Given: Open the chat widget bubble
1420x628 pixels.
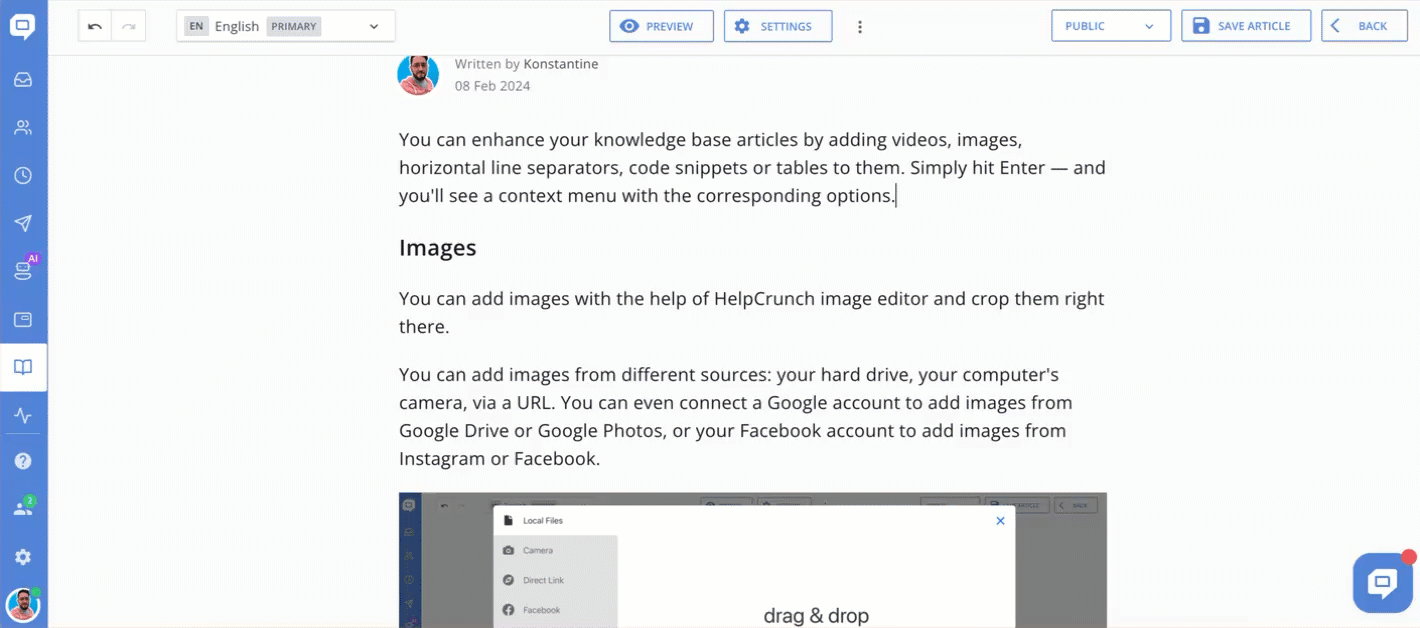Looking at the screenshot, I should click(1382, 582).
